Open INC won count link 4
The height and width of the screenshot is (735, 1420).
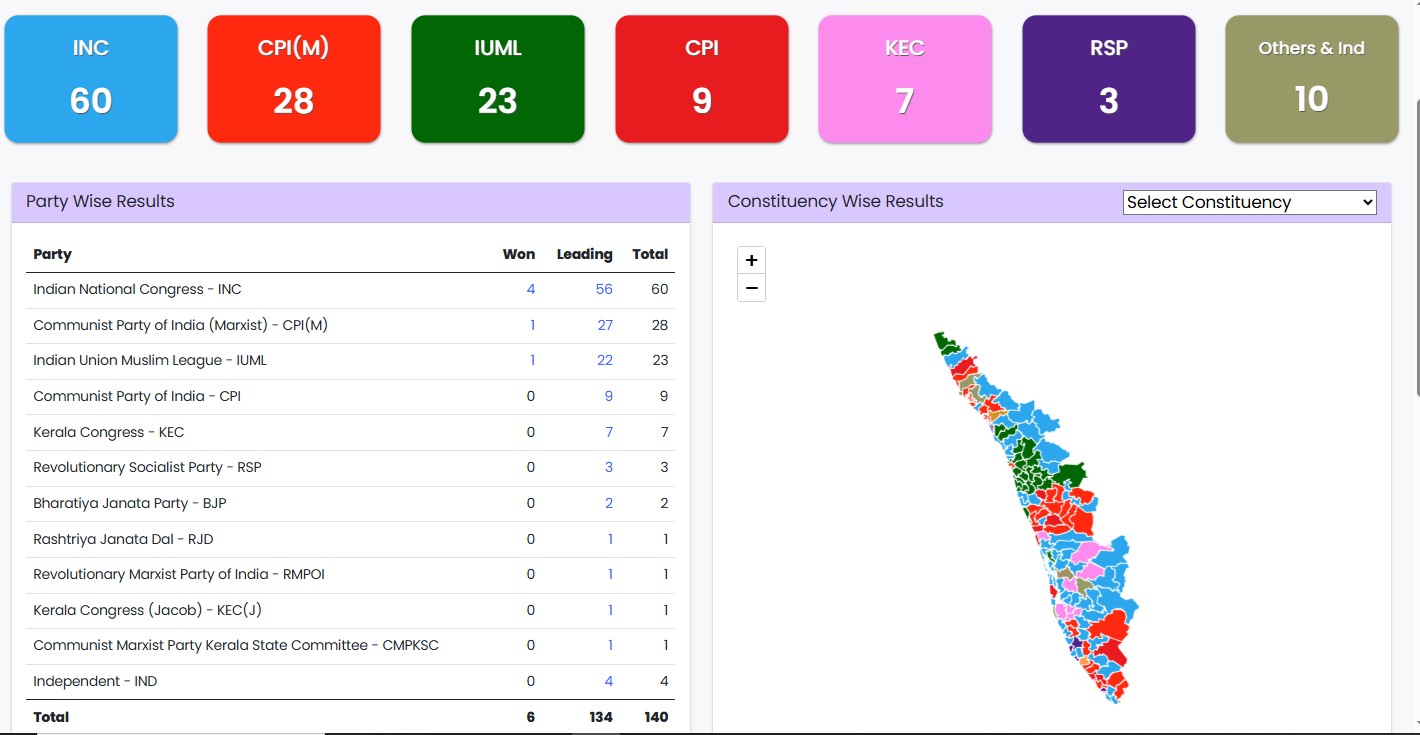[531, 289]
